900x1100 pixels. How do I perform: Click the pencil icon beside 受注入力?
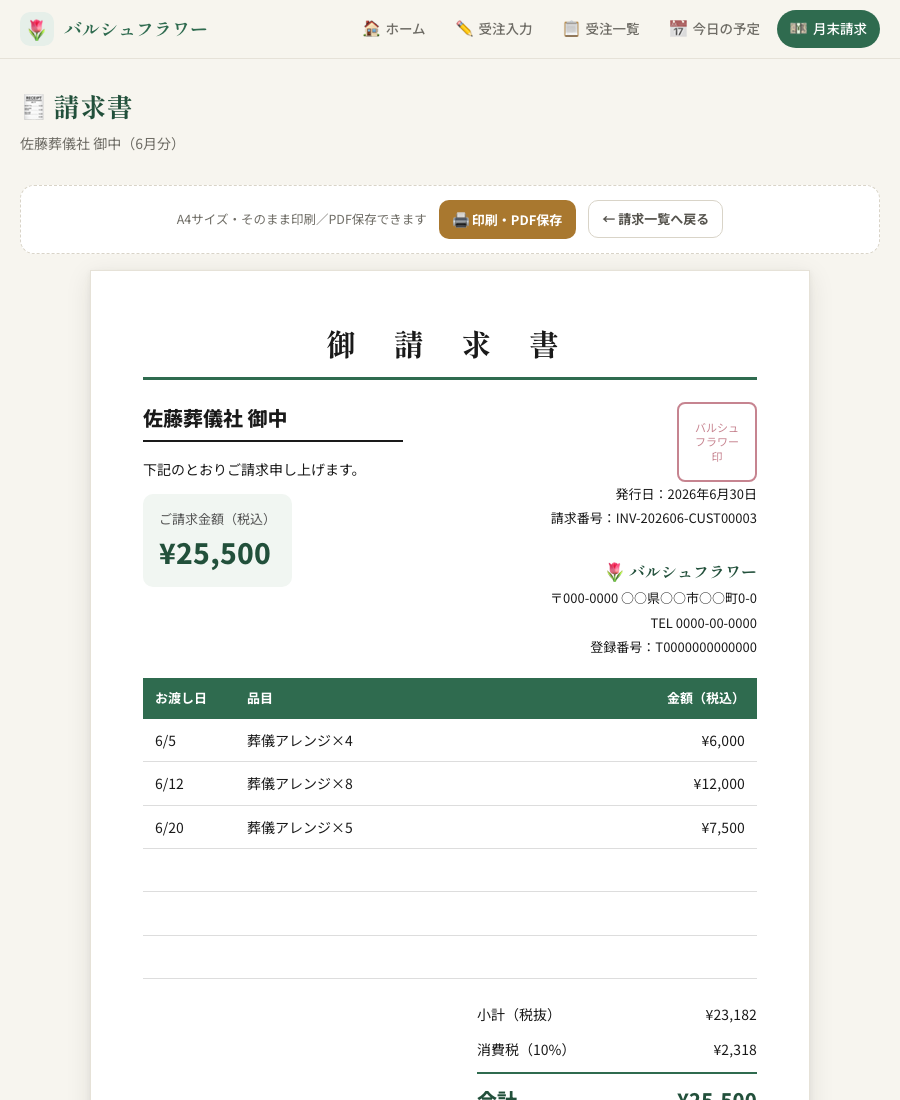(464, 29)
